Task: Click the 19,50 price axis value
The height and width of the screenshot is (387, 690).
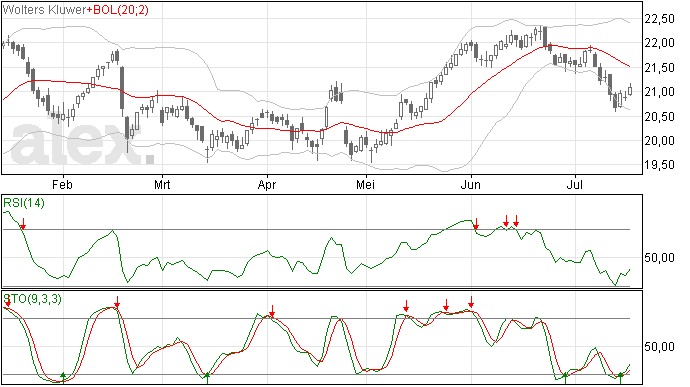Action: pos(659,165)
